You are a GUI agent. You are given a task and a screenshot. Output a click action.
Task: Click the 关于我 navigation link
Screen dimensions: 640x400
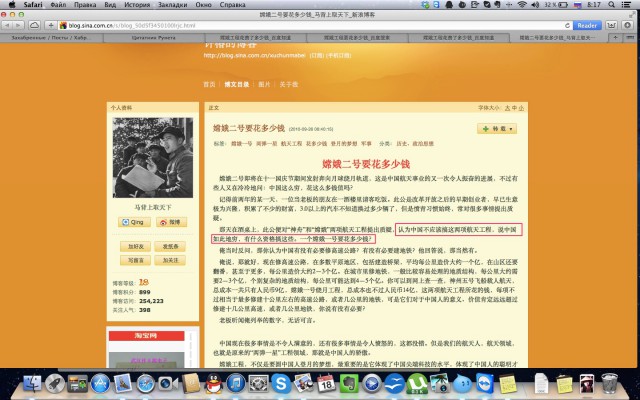pyautogui.click(x=287, y=84)
